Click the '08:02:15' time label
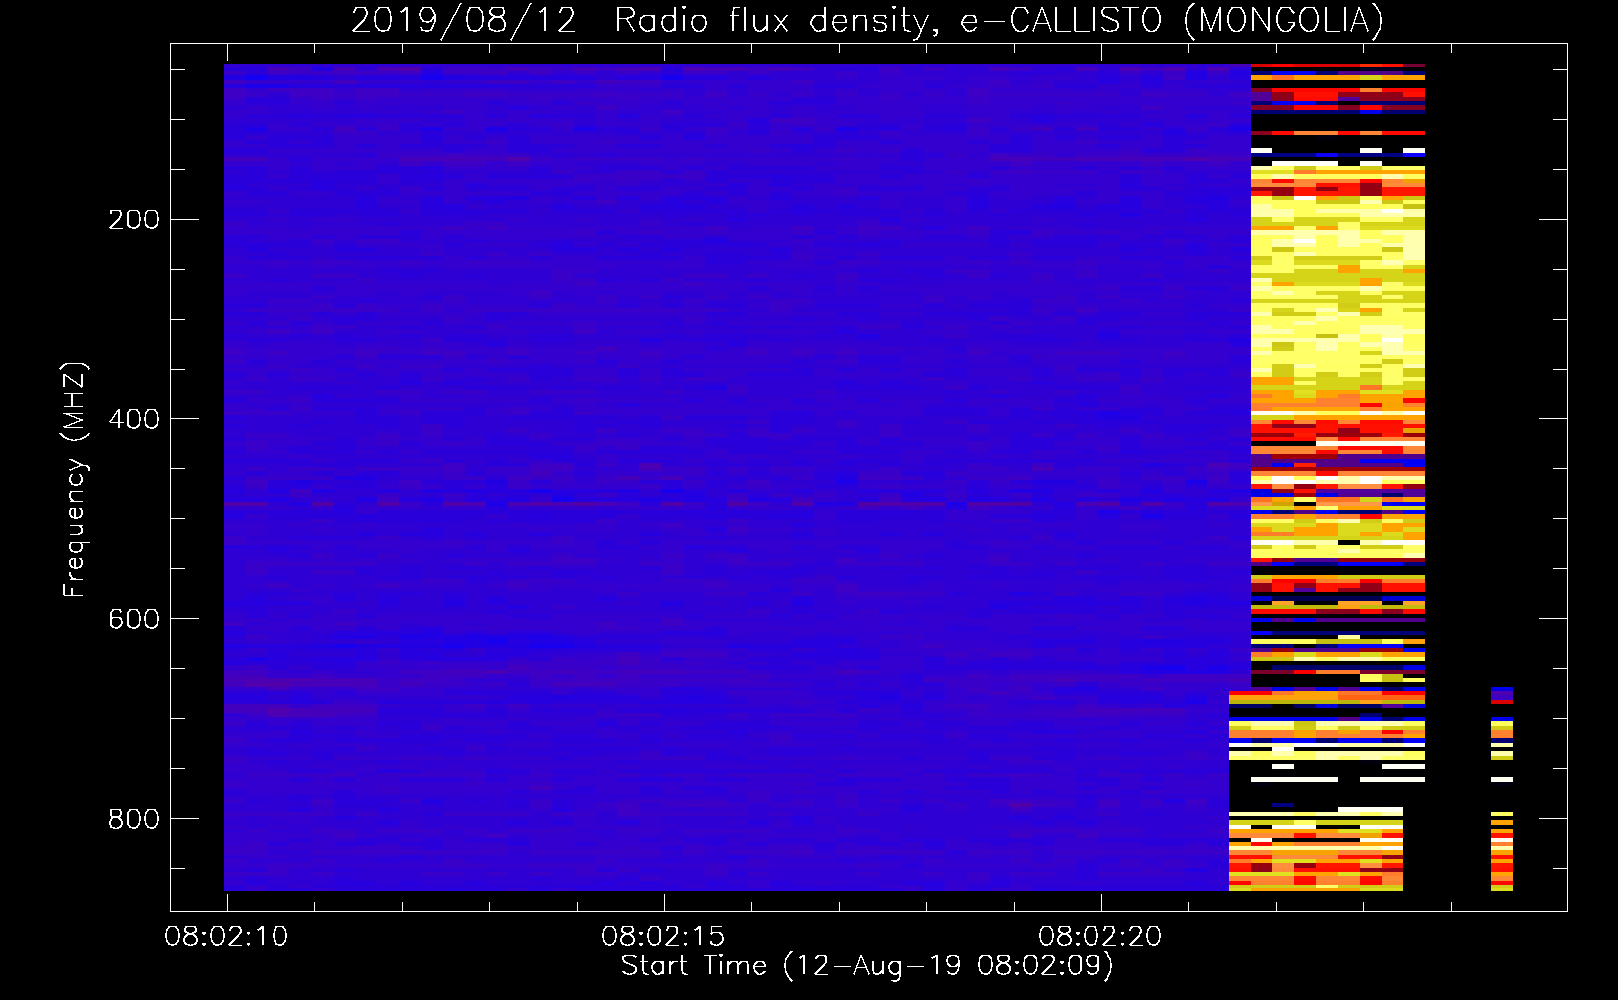The image size is (1618, 1000). [663, 937]
